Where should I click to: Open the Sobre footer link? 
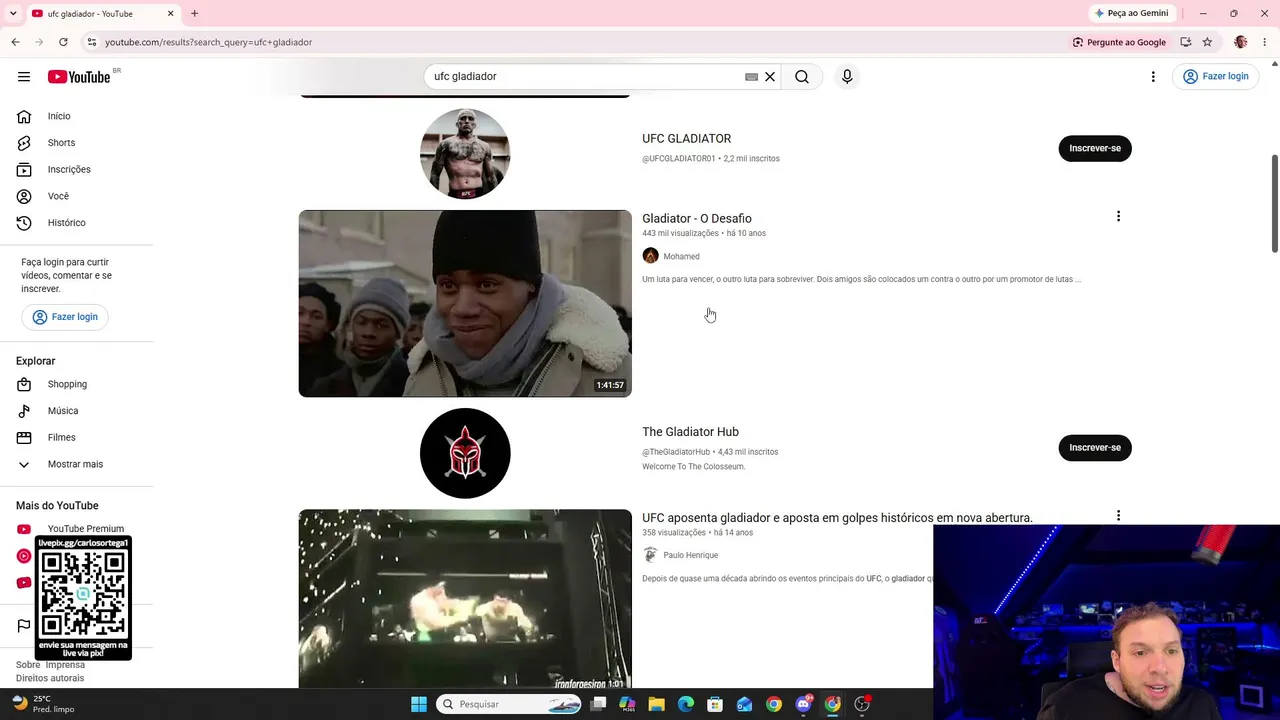click(28, 665)
